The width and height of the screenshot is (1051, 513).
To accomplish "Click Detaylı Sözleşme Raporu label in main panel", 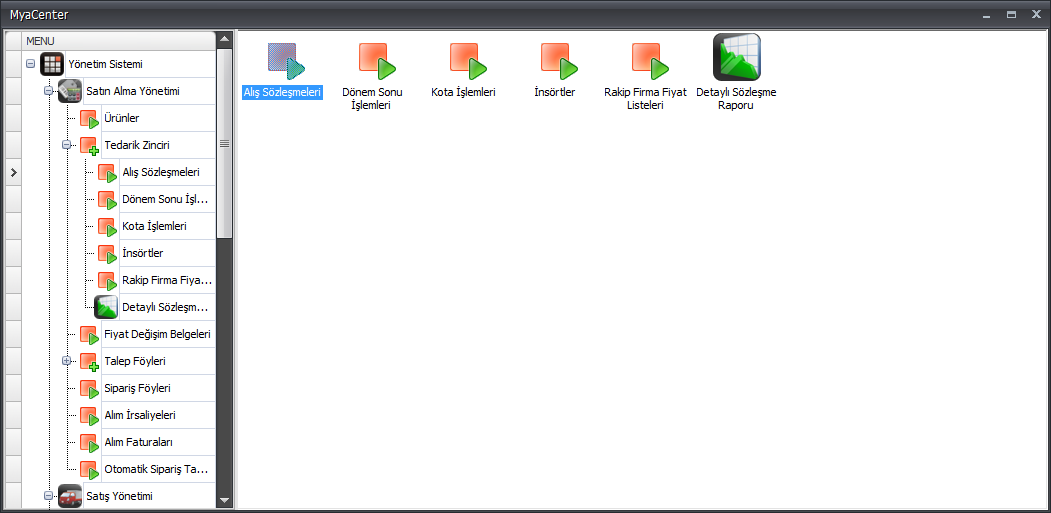I will click(737, 99).
